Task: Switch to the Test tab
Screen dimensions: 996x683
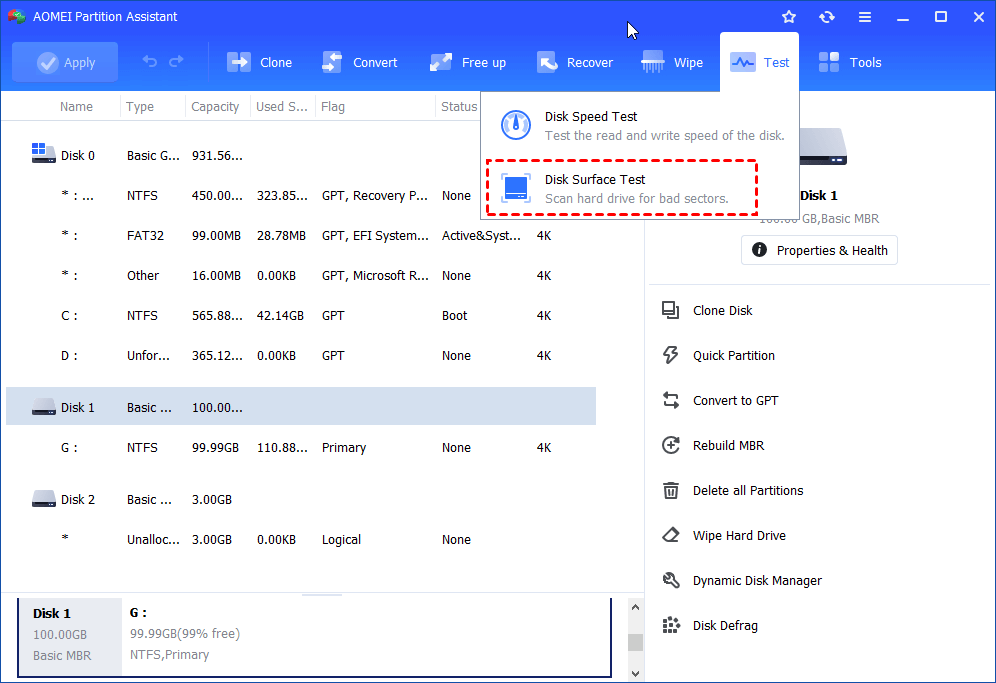Action: coord(759,61)
